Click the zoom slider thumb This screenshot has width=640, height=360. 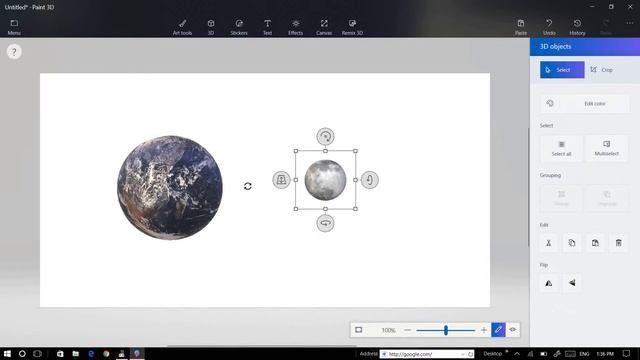point(446,330)
